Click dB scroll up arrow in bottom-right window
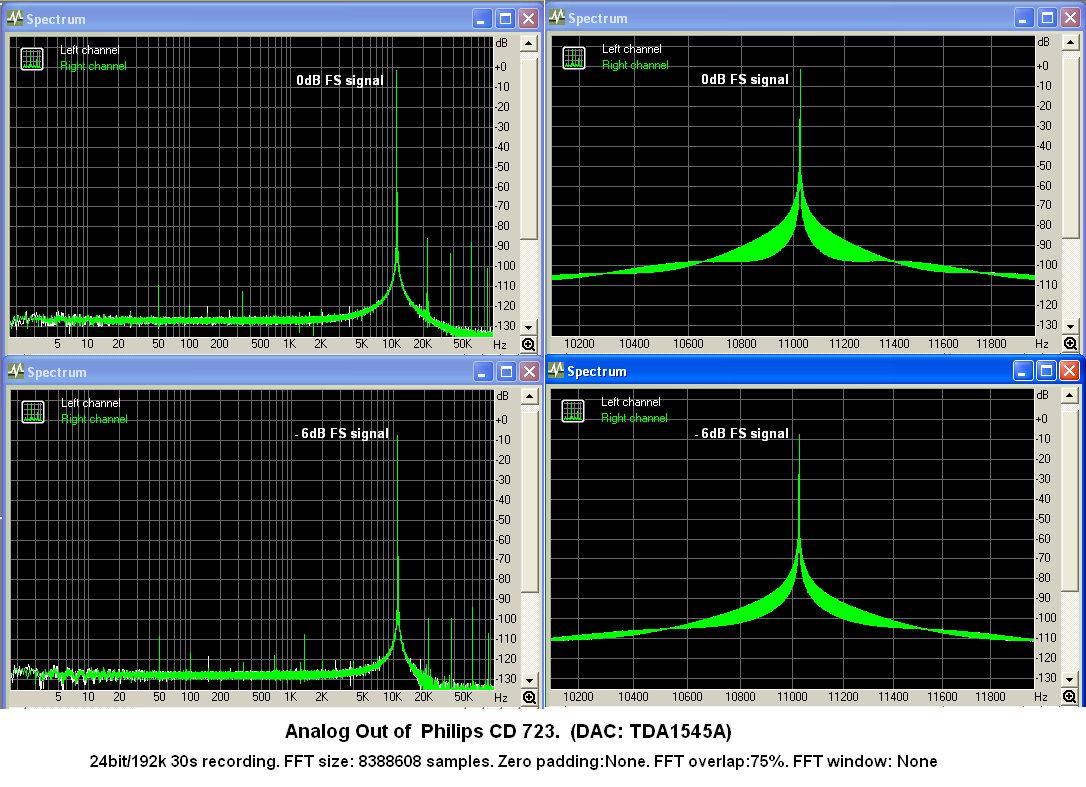 (1070, 396)
